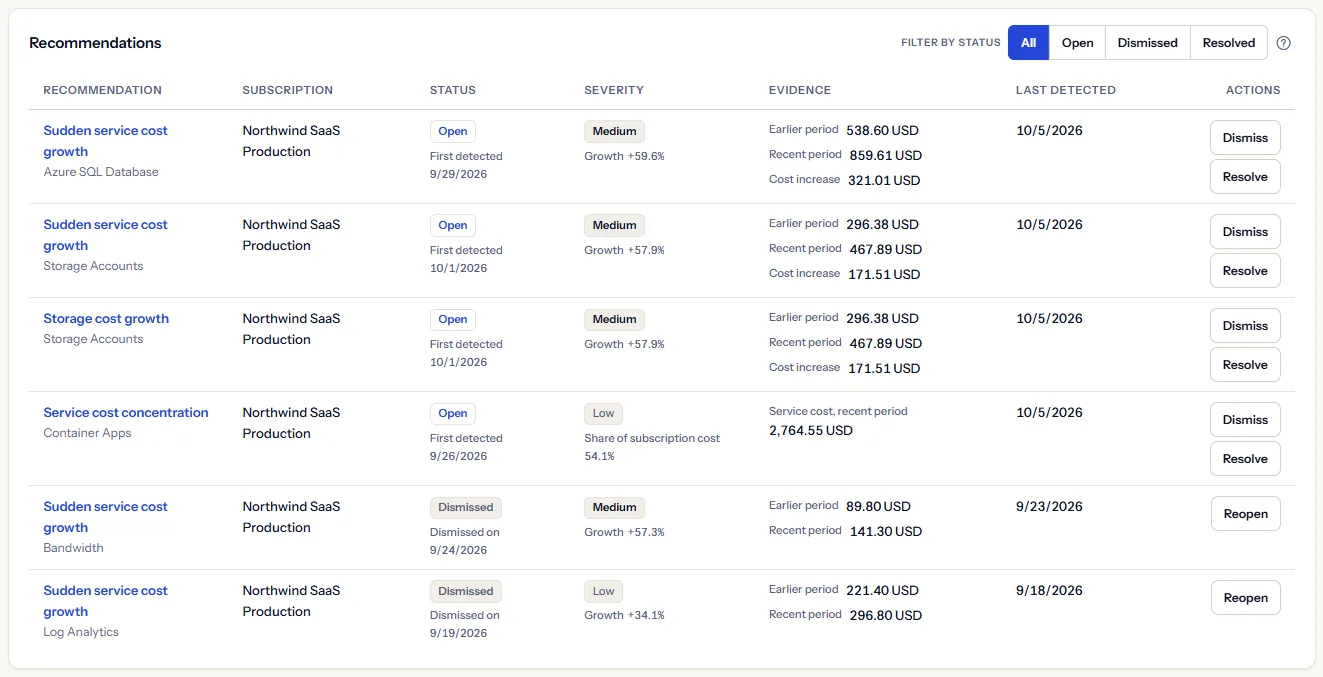Click the Dismissed badge in Bandwidth row
The image size is (1323, 677).
[x=466, y=507]
